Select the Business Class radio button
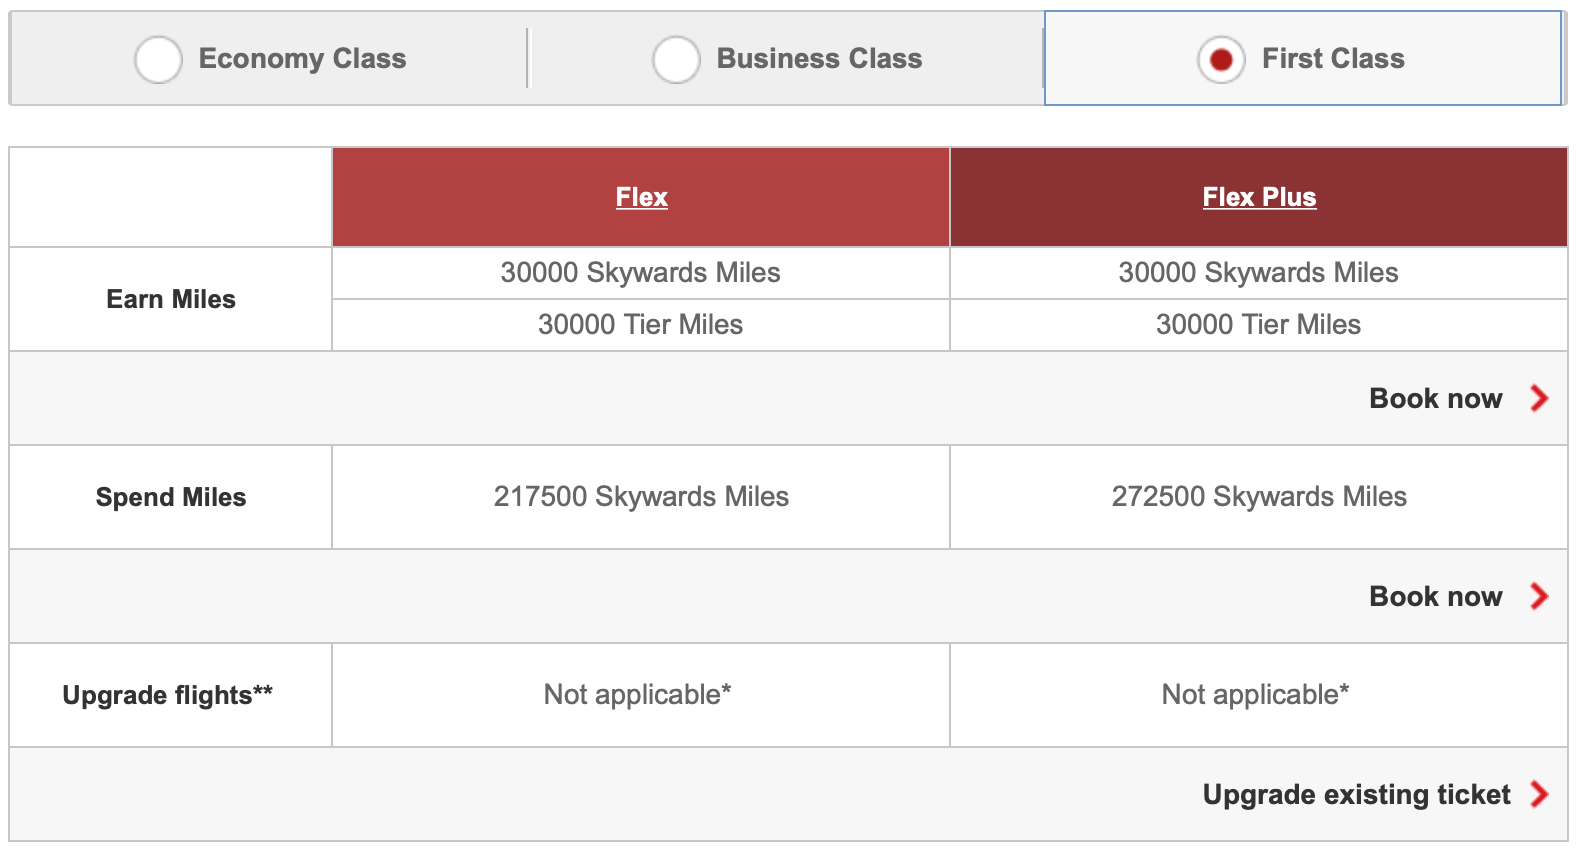Screen dimensions: 1576x850 [x=676, y=59]
